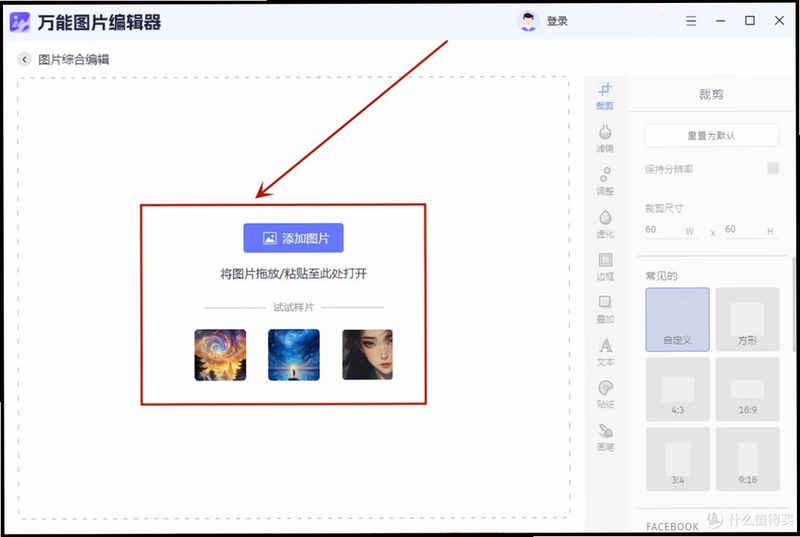The height and width of the screenshot is (537, 800).
Task: Click the user avatar icon
Action: [x=528, y=21]
